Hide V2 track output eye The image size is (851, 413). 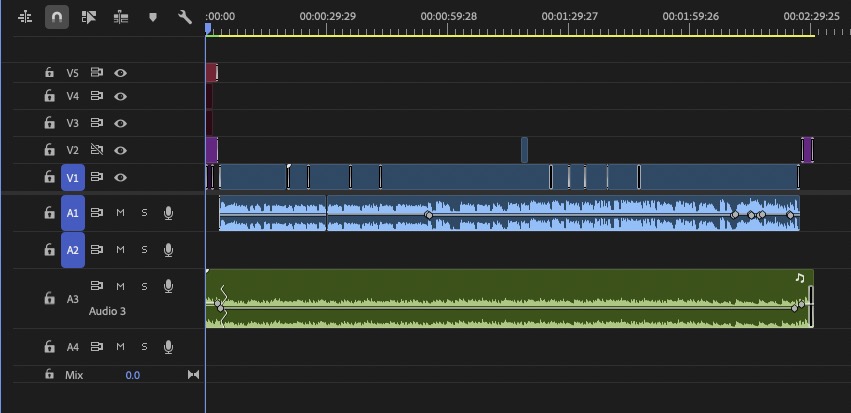click(x=120, y=150)
